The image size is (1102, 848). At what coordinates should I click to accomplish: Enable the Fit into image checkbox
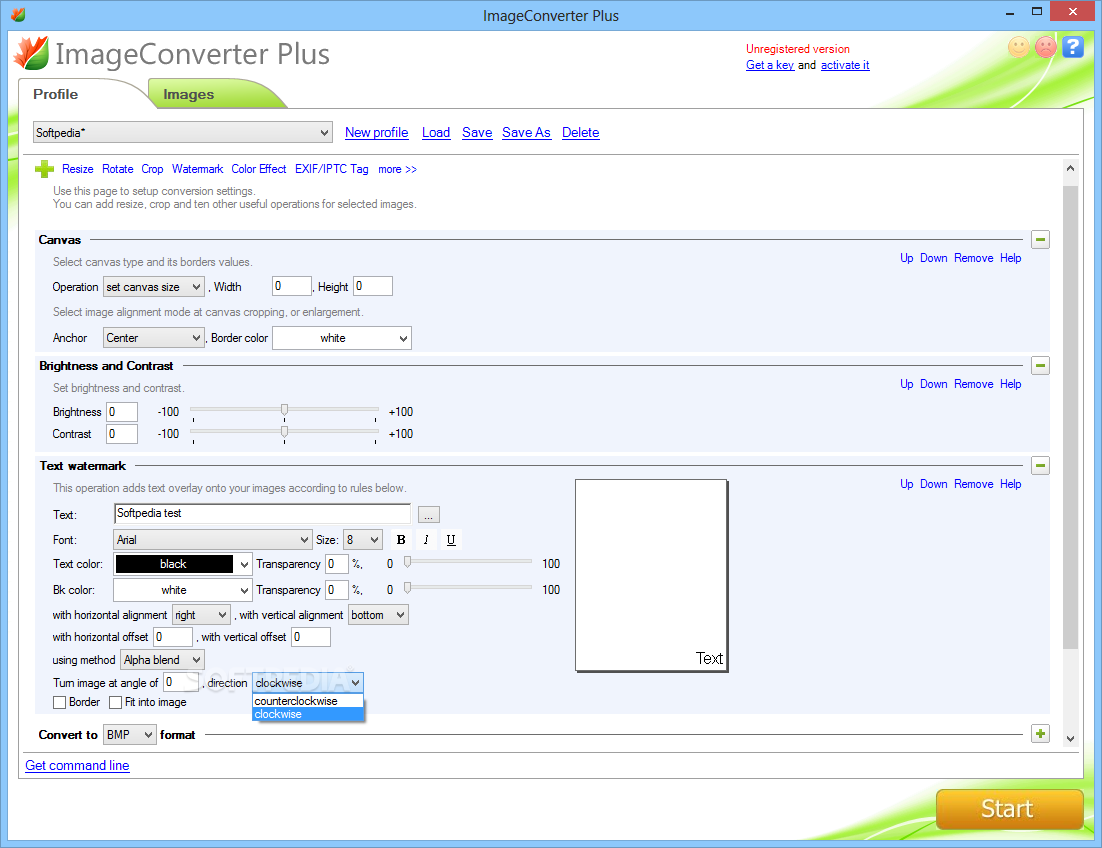click(115, 702)
